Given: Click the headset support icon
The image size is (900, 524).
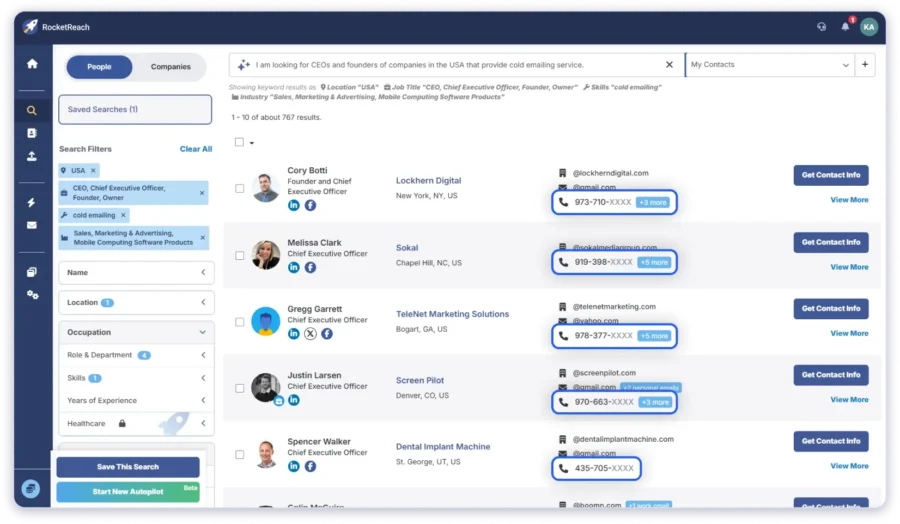Looking at the screenshot, I should pos(821,26).
